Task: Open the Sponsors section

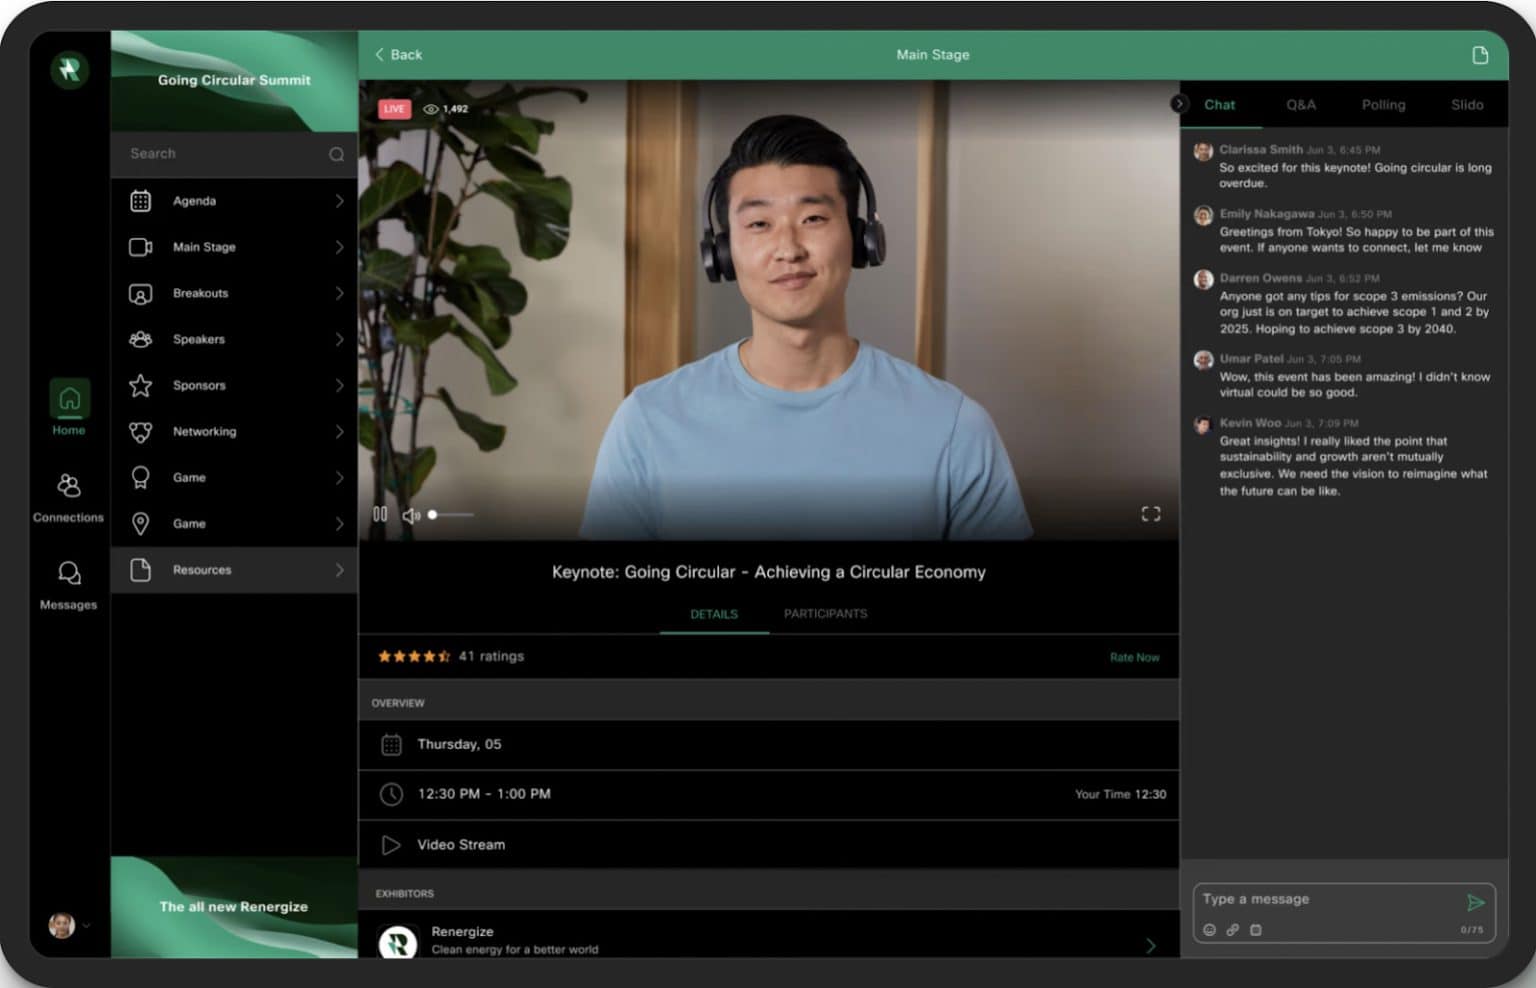Action: 198,385
